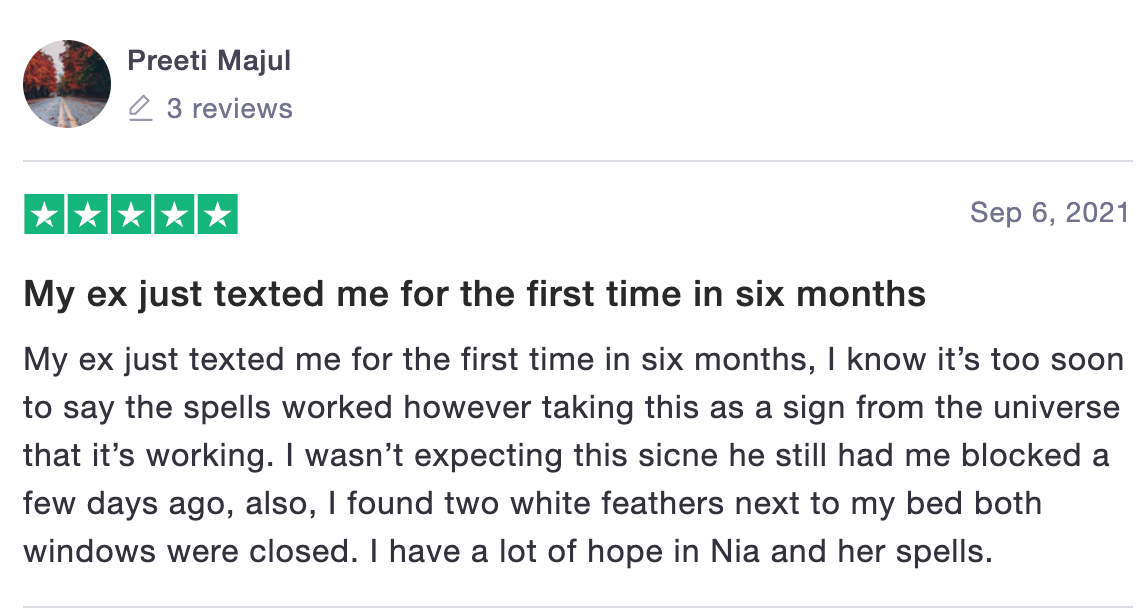Click "windows were closed" text in review
Screen dimensions: 1144x608
190,552
